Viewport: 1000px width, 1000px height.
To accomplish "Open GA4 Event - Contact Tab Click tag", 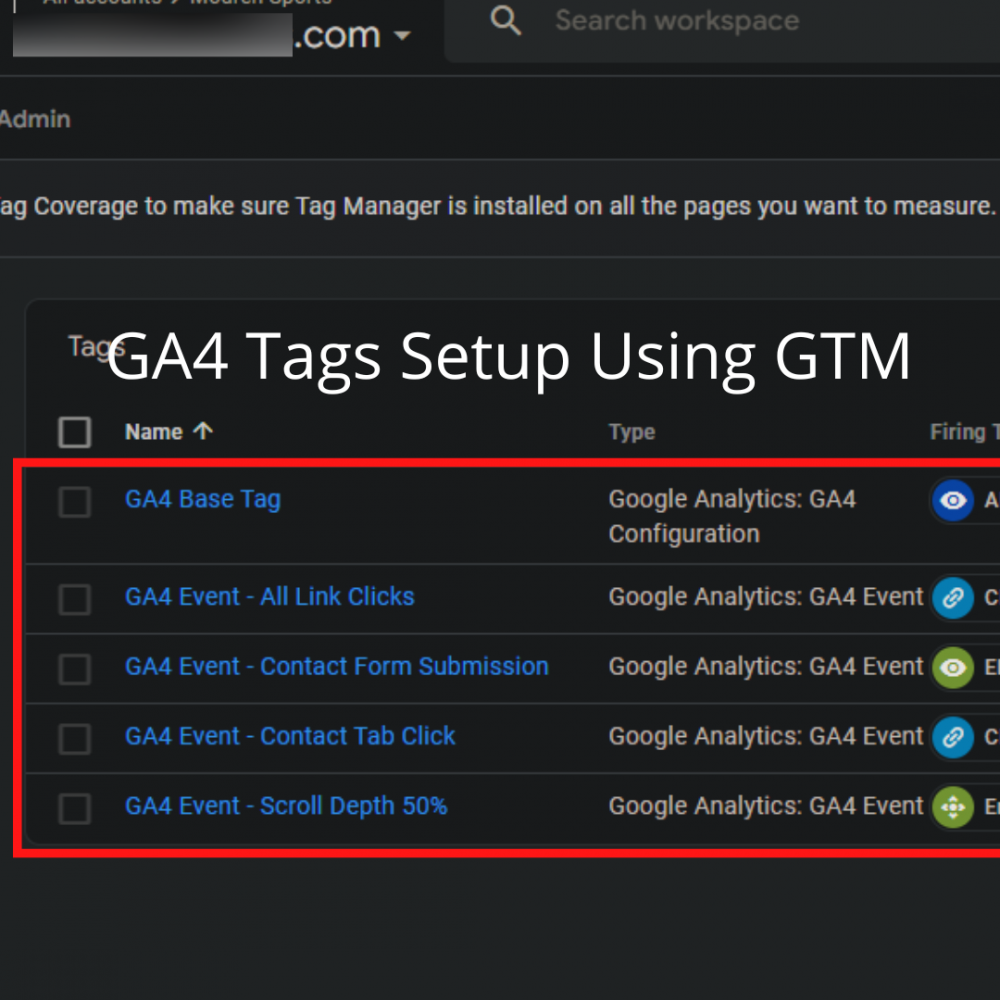I will (x=290, y=737).
